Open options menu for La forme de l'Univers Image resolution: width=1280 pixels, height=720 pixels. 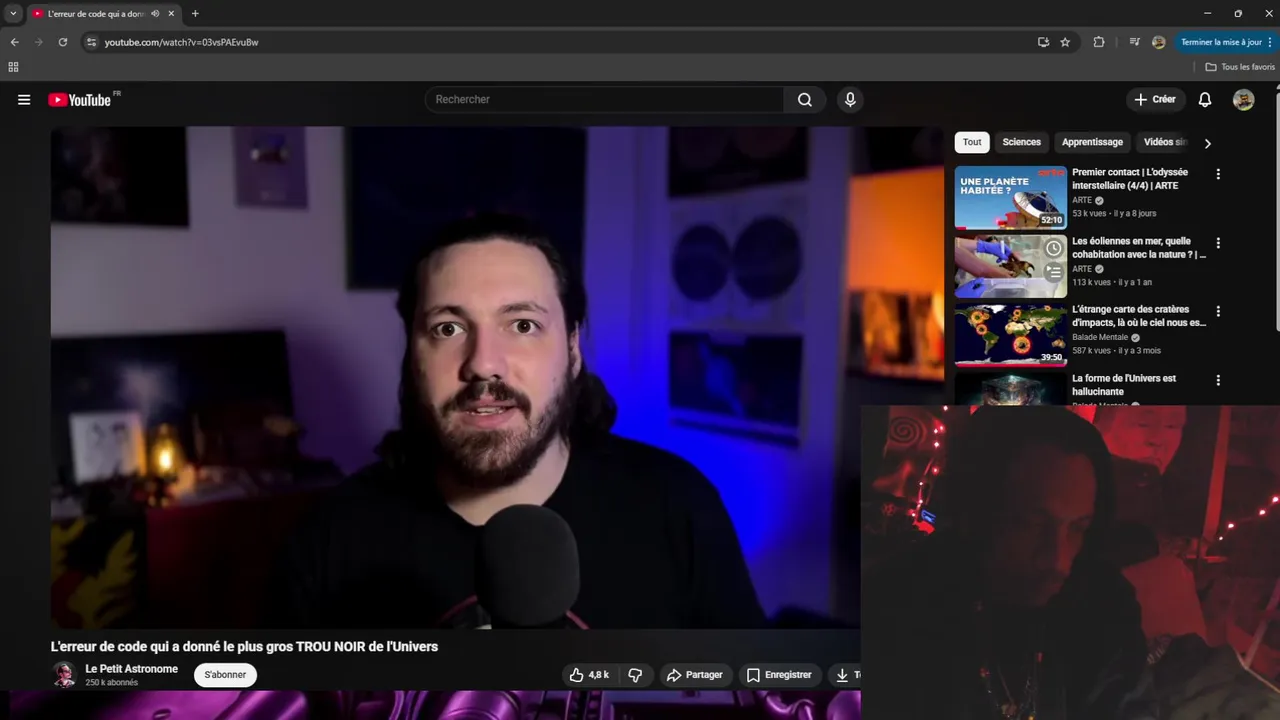coord(1218,381)
